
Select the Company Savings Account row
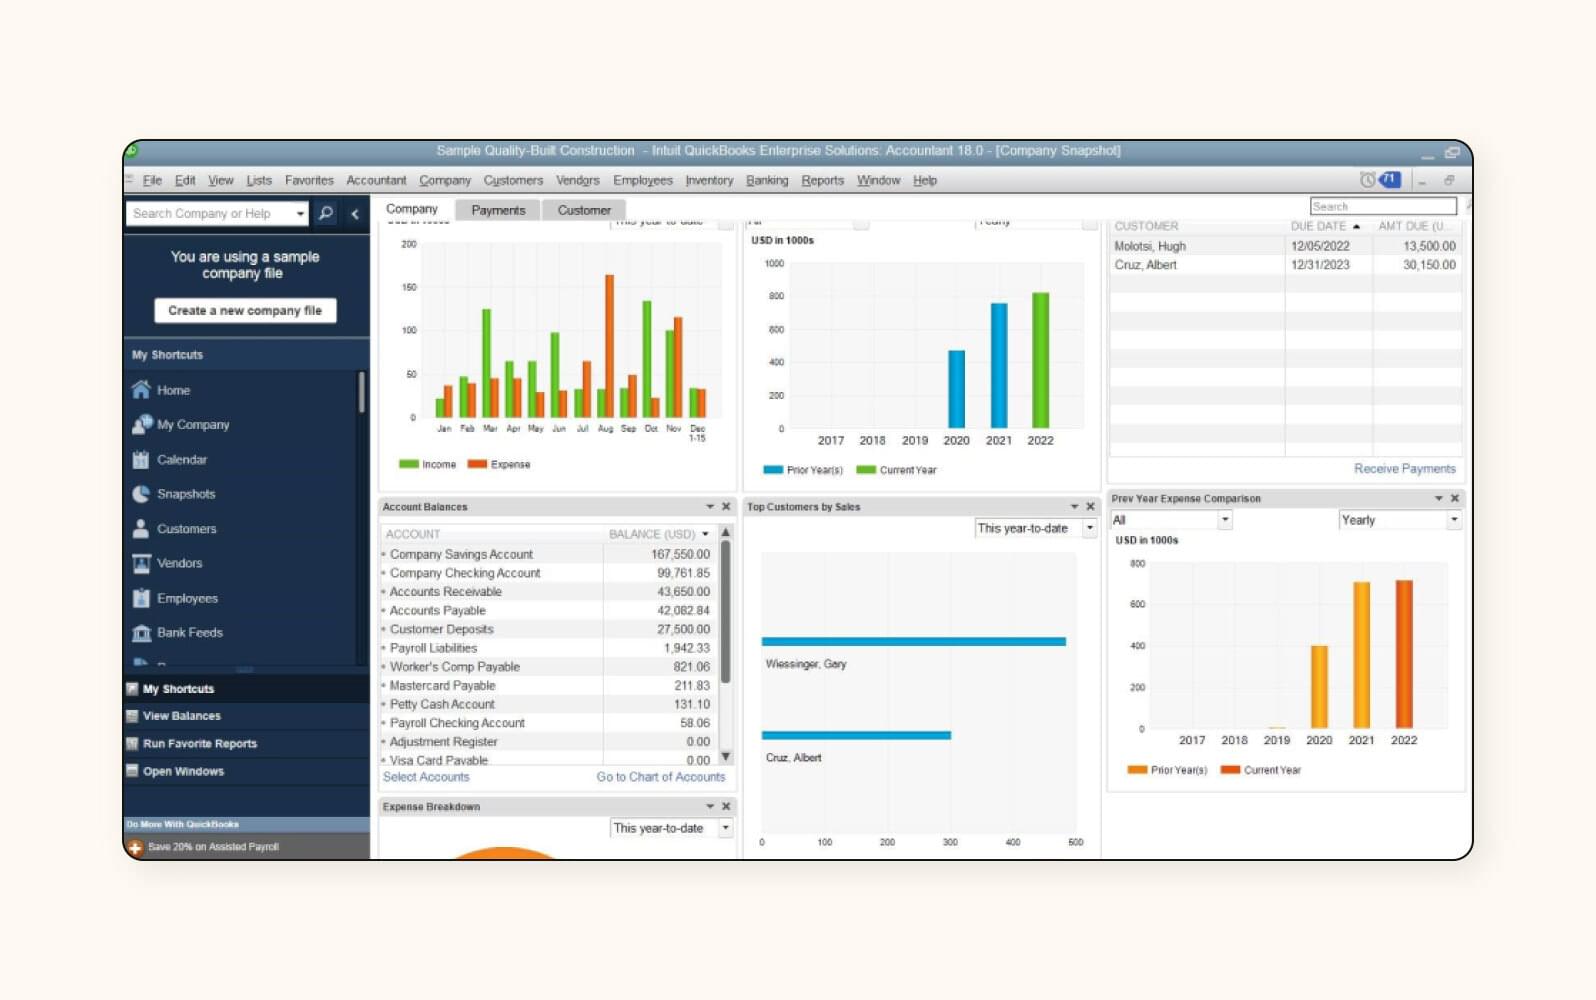[547, 554]
